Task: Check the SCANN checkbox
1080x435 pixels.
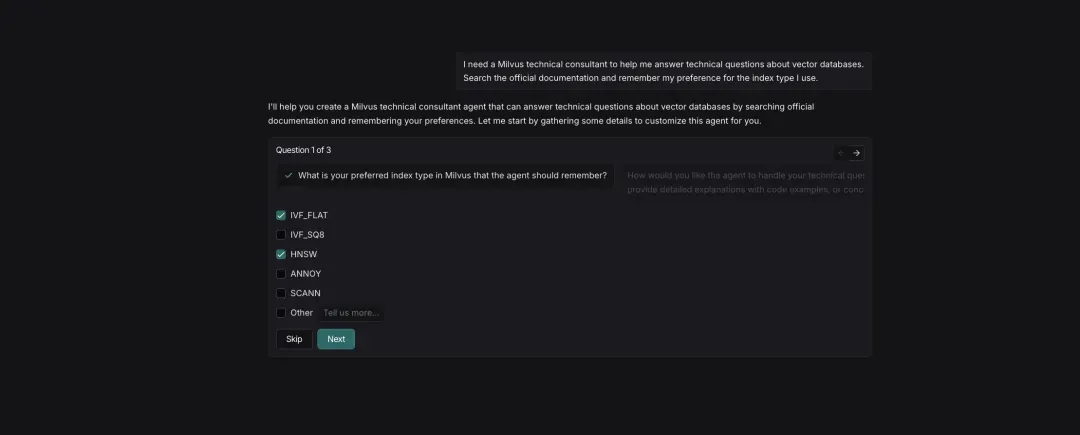Action: (x=281, y=293)
